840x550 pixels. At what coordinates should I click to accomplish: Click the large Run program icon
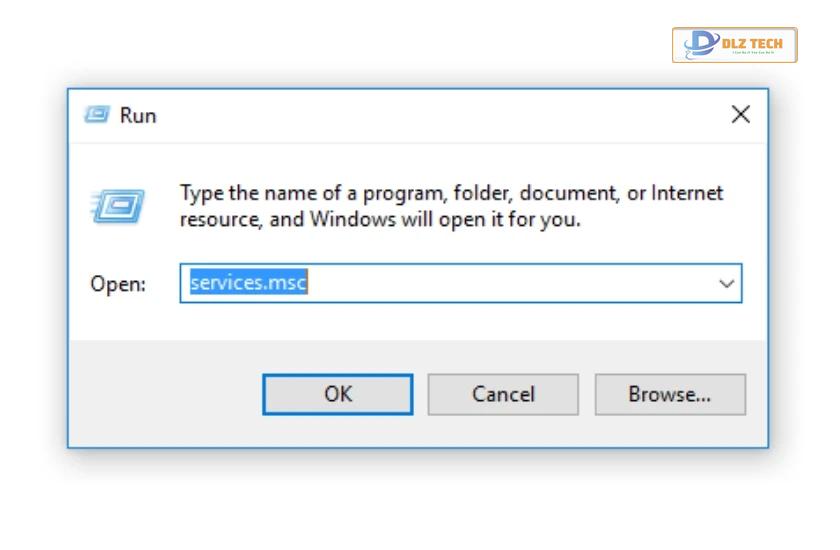tap(118, 206)
